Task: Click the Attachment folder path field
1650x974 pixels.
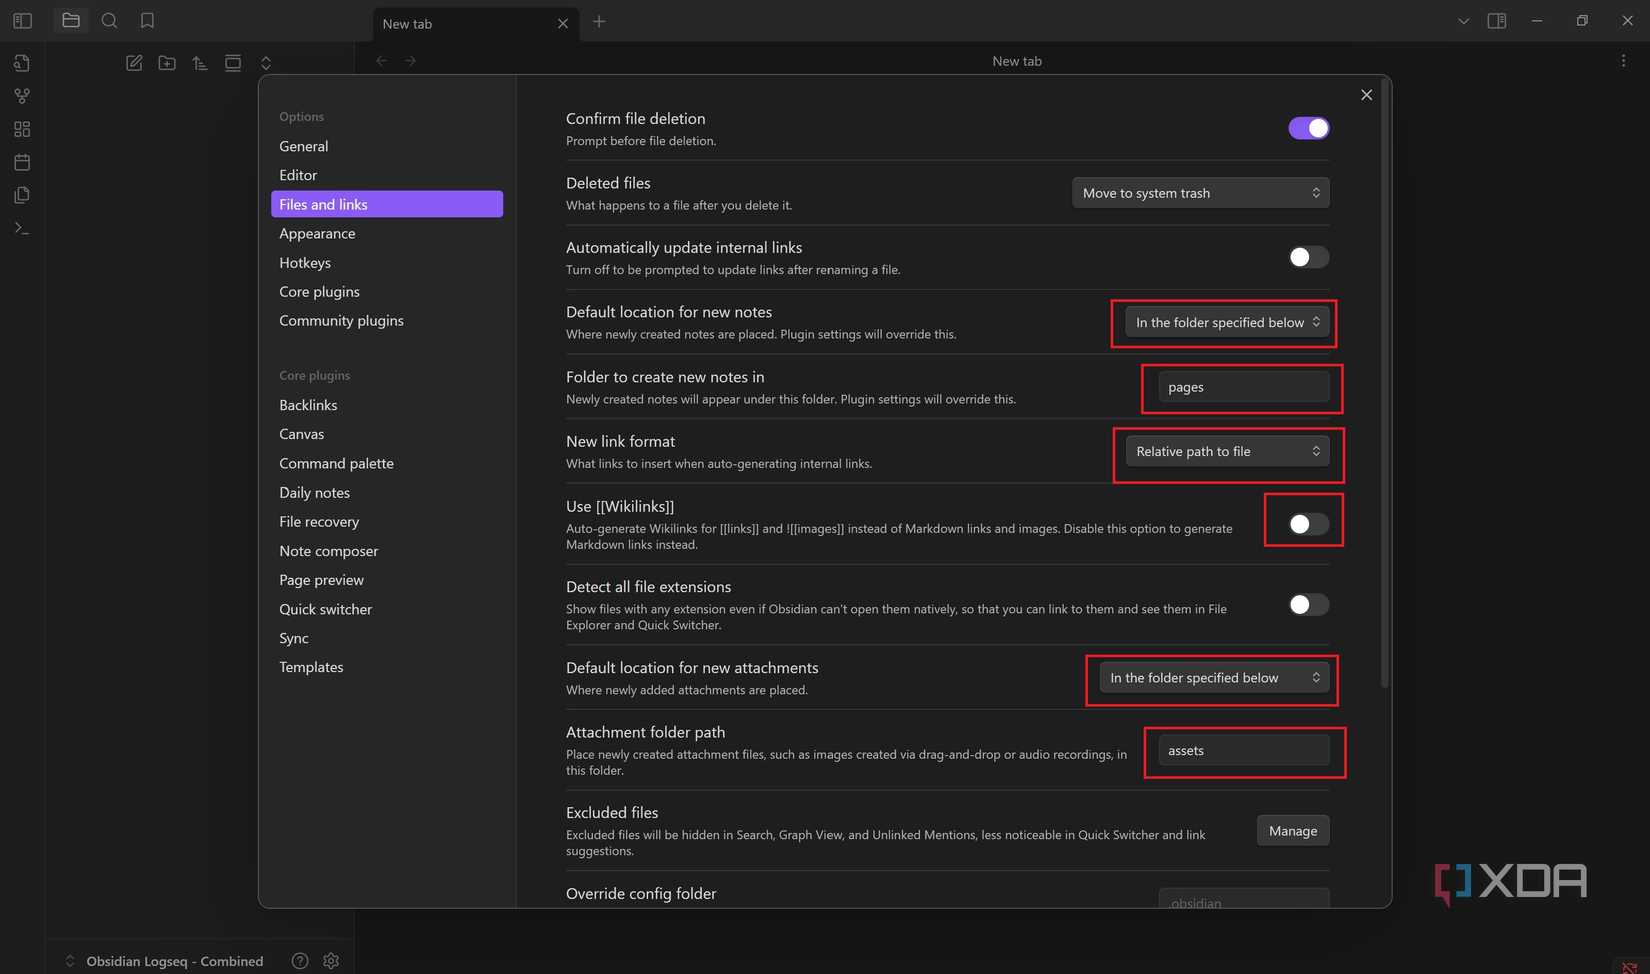Action: [x=1243, y=750]
